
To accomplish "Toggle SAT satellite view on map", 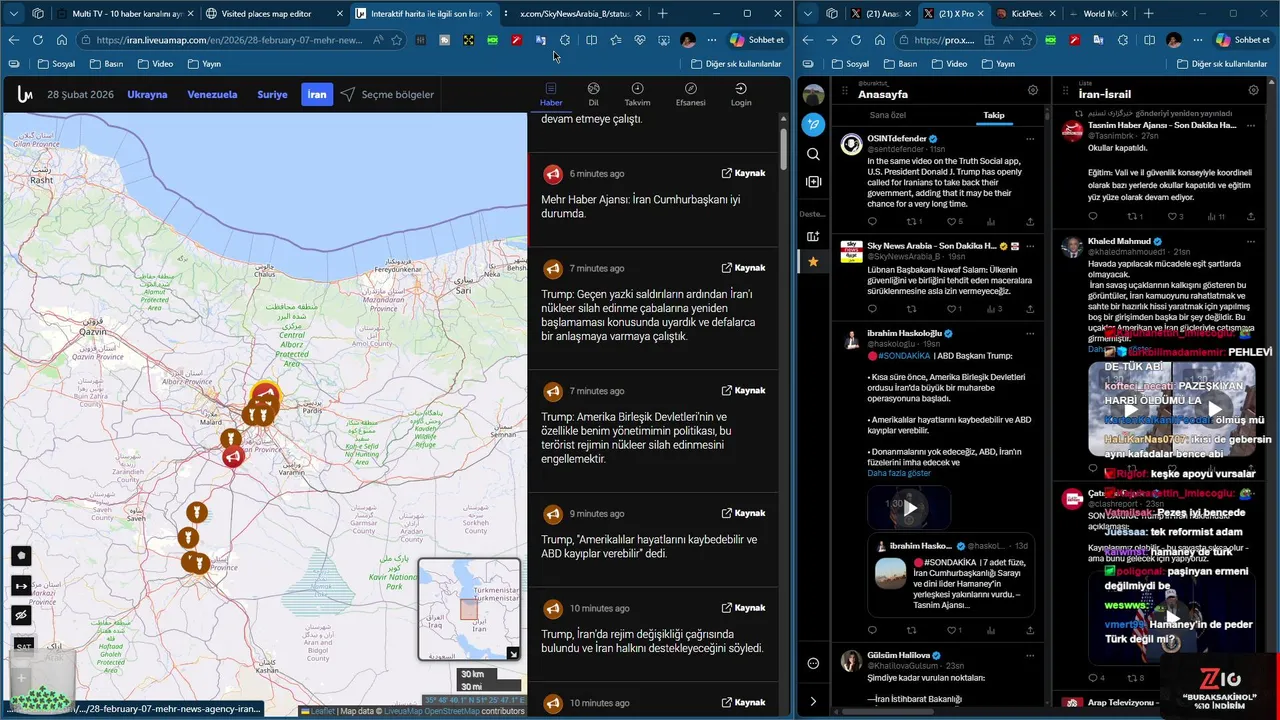I will pyautogui.click(x=22, y=646).
